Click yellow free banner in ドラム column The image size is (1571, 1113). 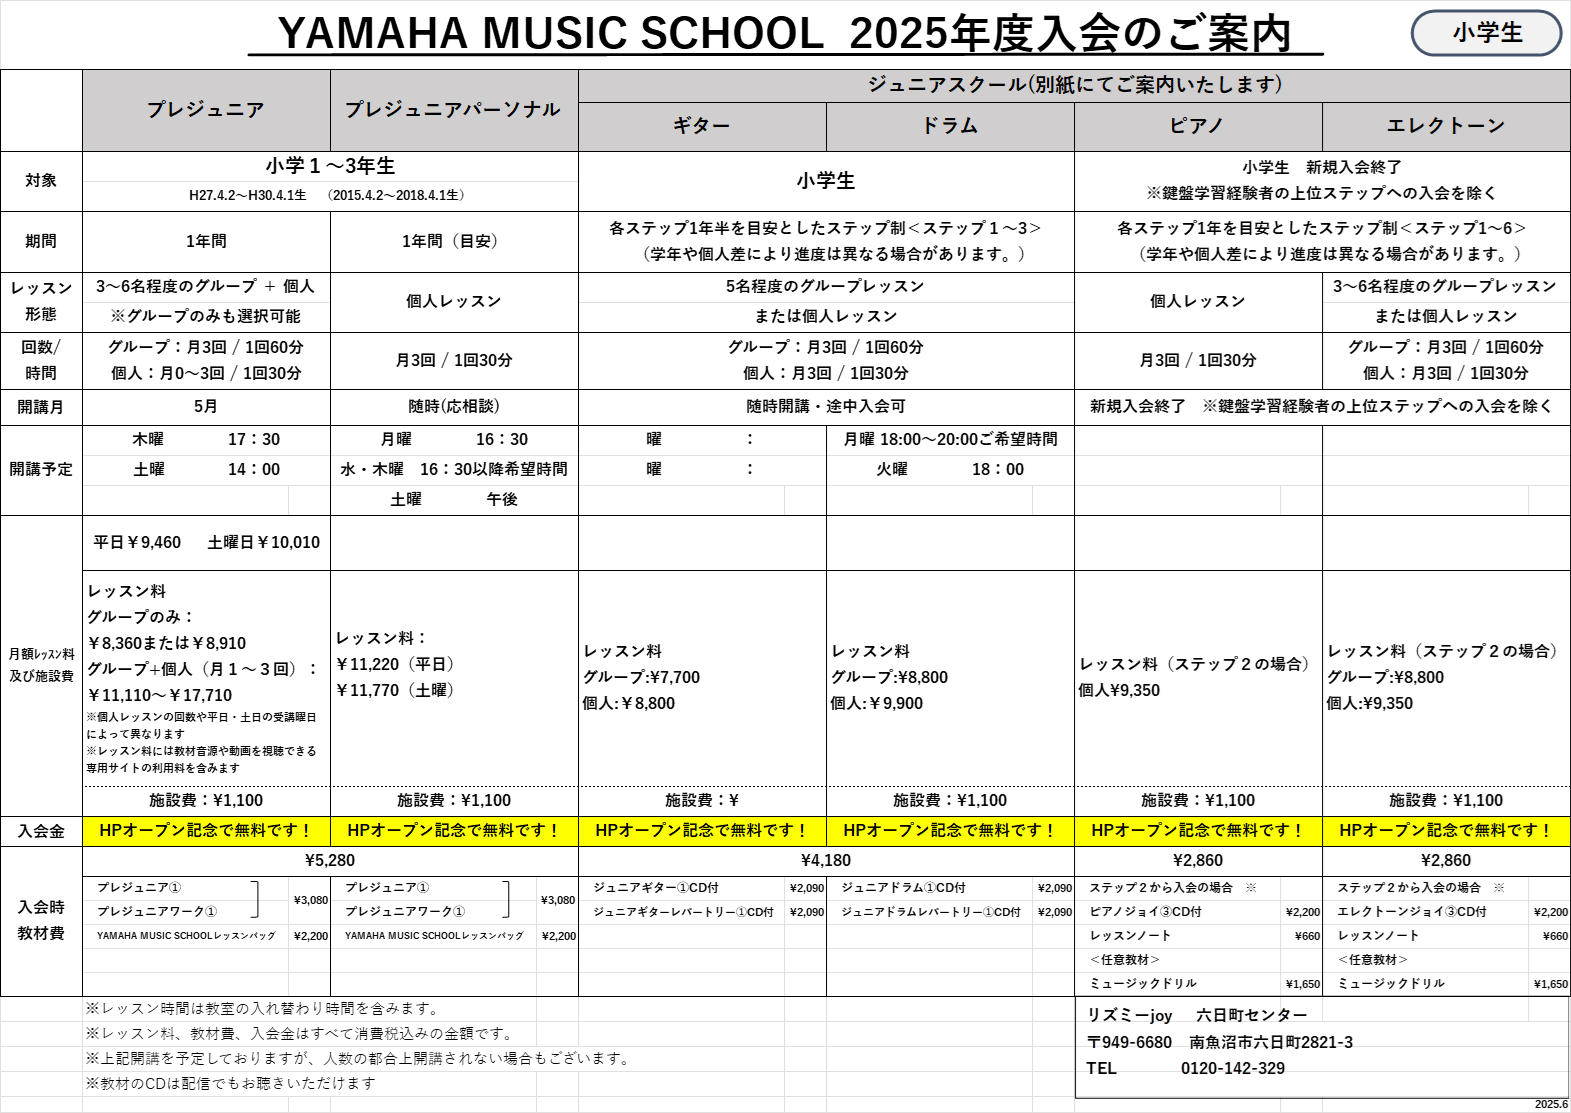950,831
